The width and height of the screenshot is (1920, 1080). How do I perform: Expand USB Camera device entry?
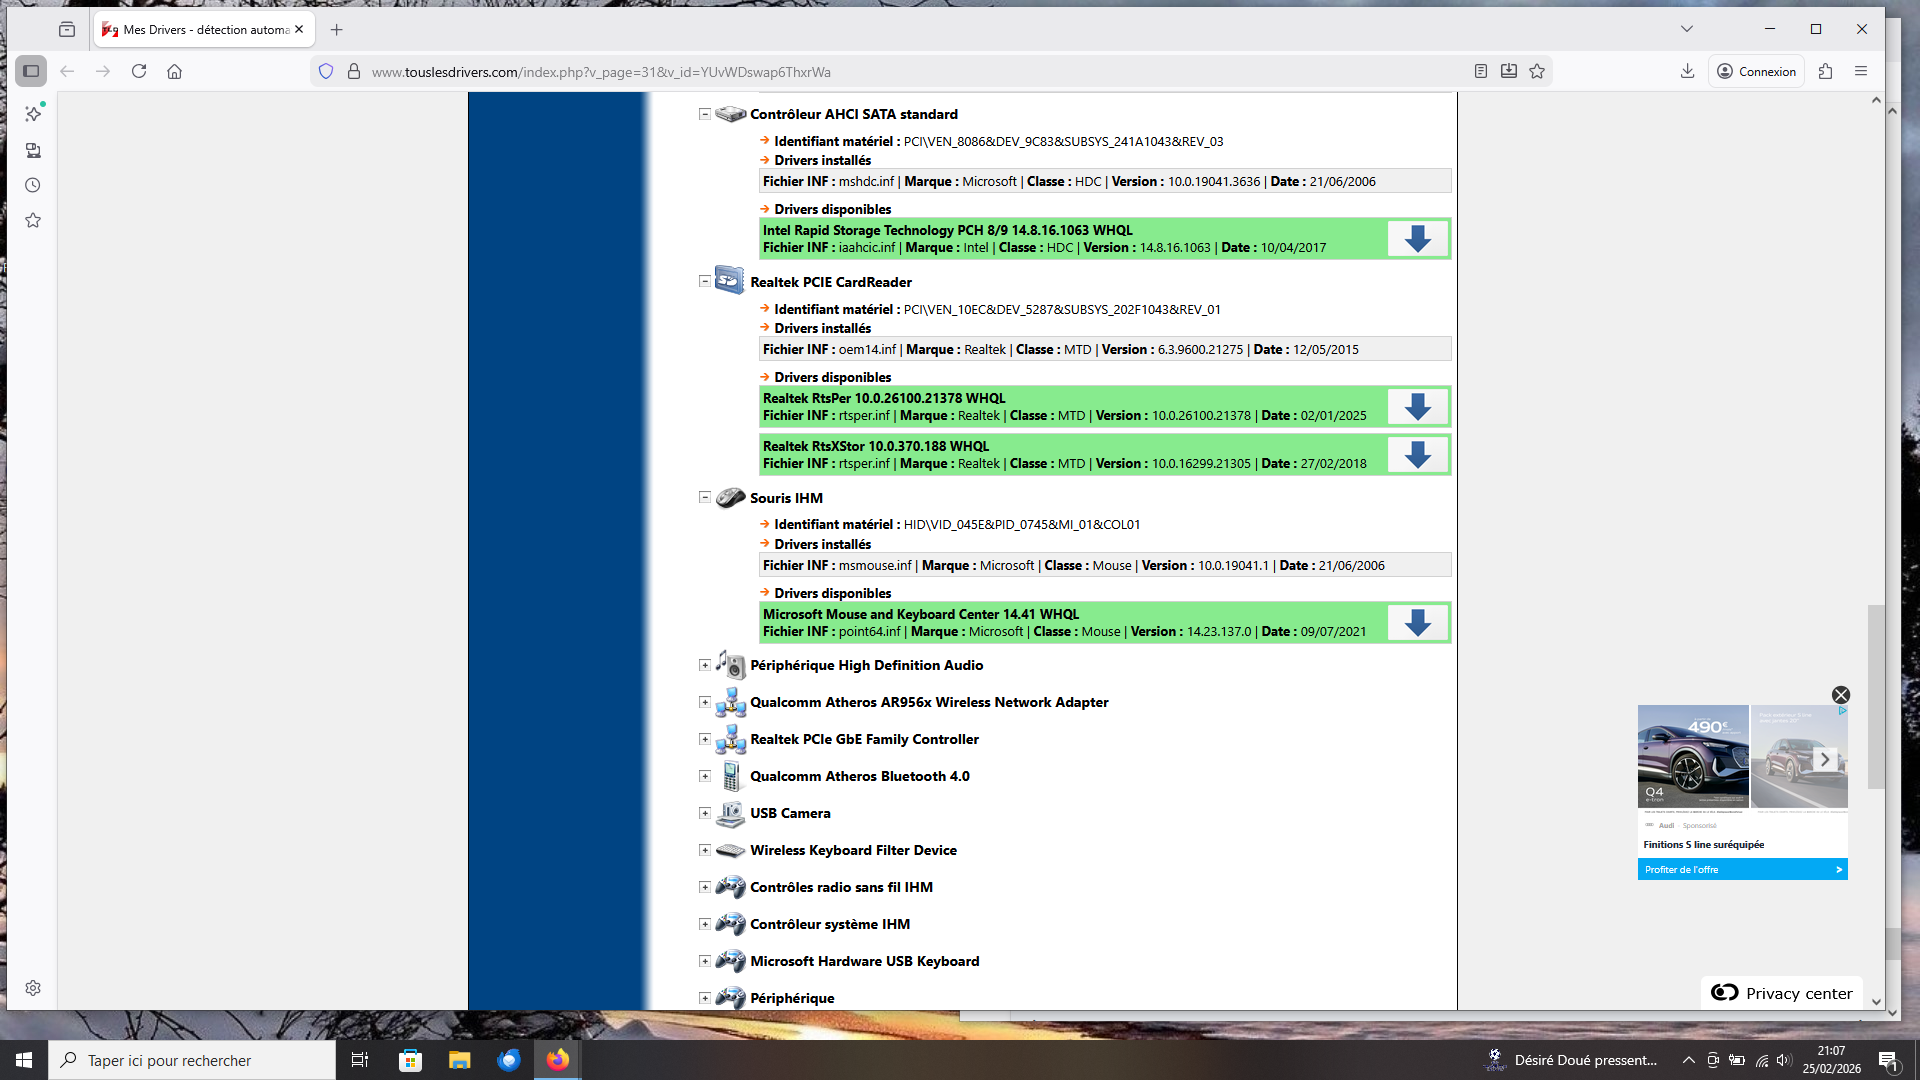coord(705,813)
